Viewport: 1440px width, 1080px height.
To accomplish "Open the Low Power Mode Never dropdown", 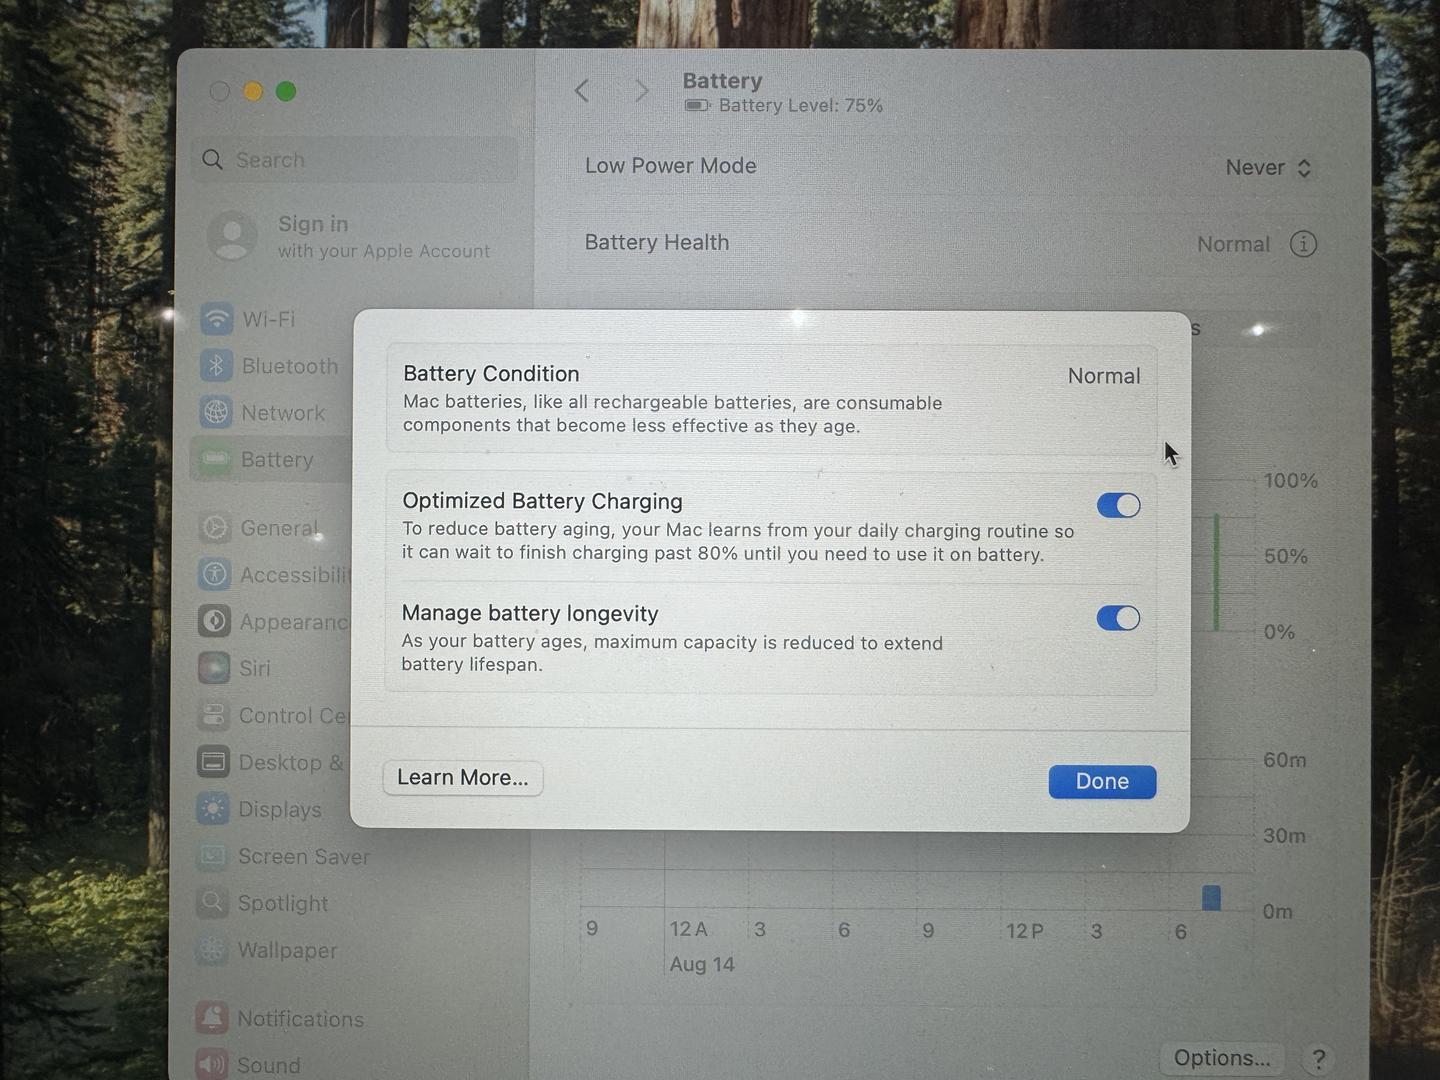I will click(1268, 168).
